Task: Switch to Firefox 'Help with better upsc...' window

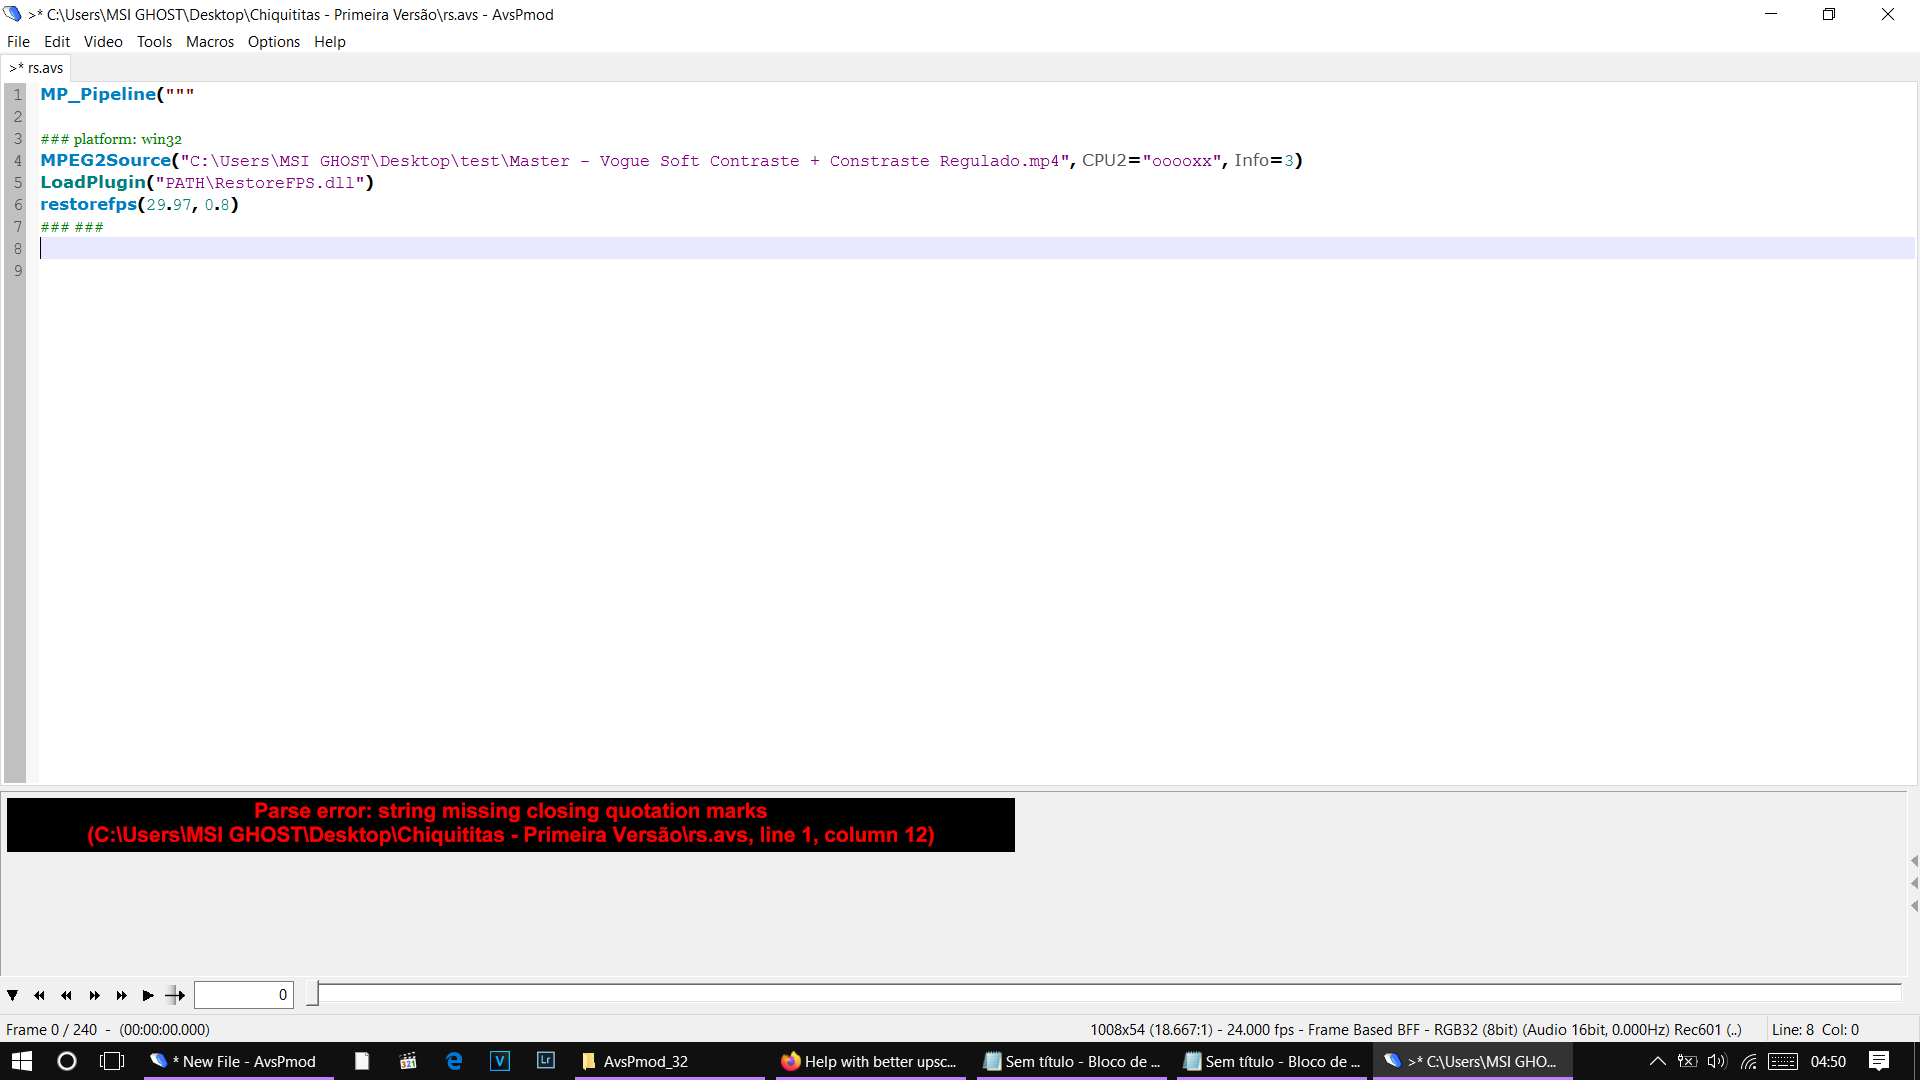Action: coord(870,1061)
